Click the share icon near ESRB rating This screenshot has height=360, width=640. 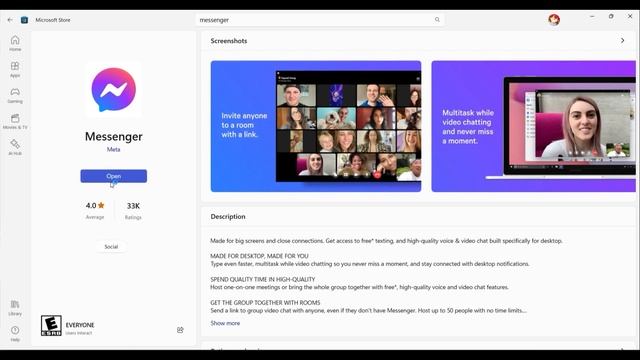pos(180,330)
